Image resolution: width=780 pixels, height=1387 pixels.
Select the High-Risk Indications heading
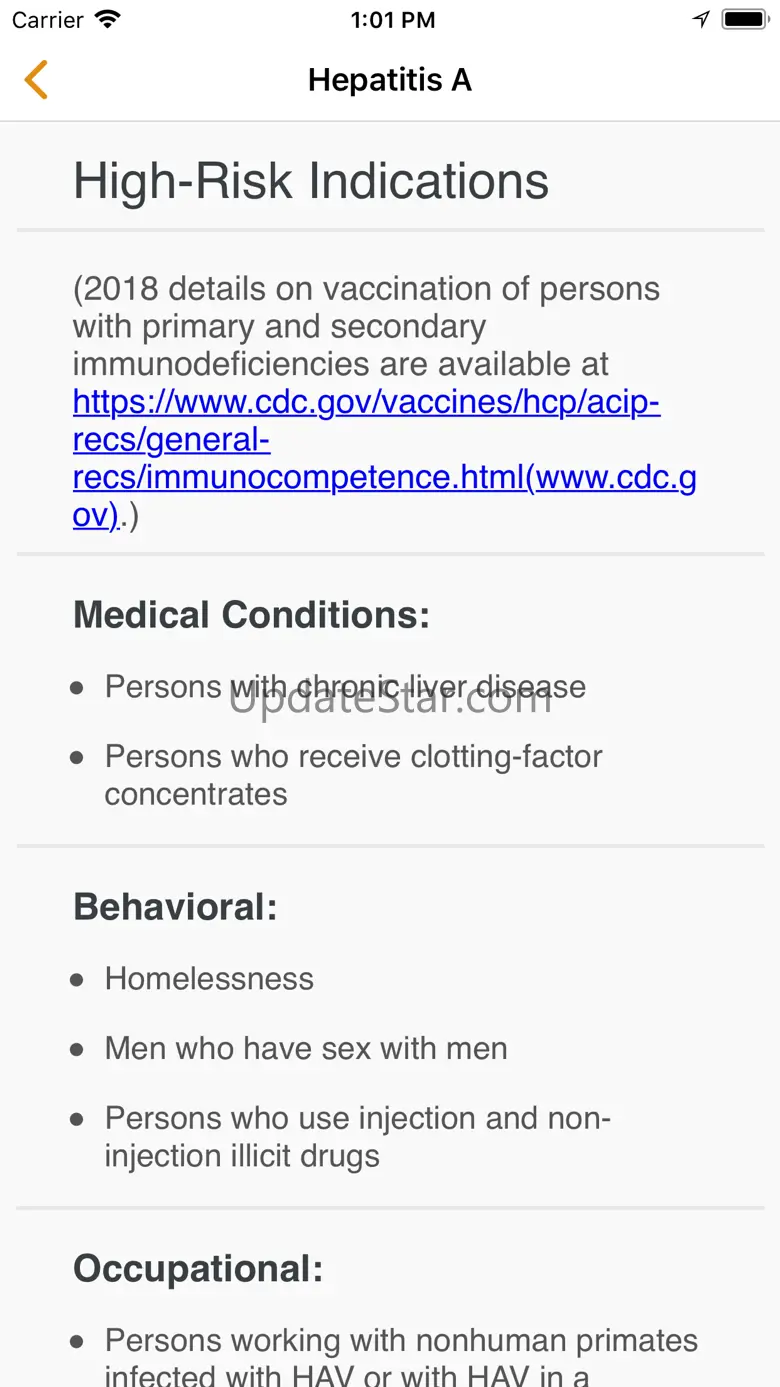coord(311,181)
